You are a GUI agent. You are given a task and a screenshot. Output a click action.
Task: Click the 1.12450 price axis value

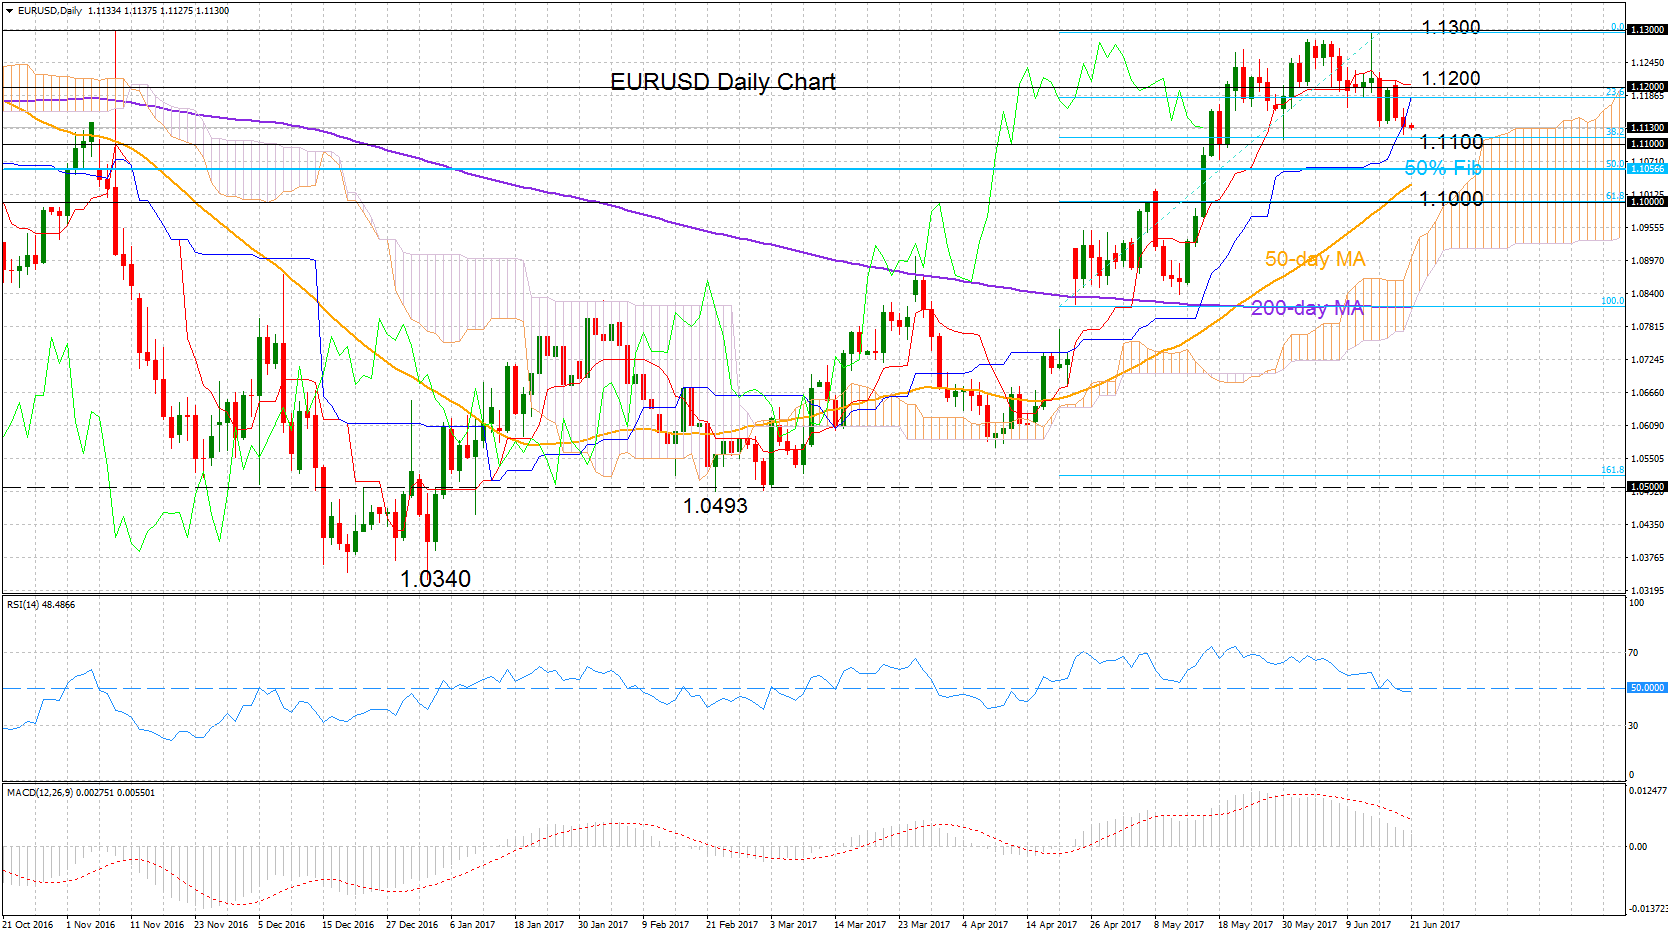tap(1647, 63)
